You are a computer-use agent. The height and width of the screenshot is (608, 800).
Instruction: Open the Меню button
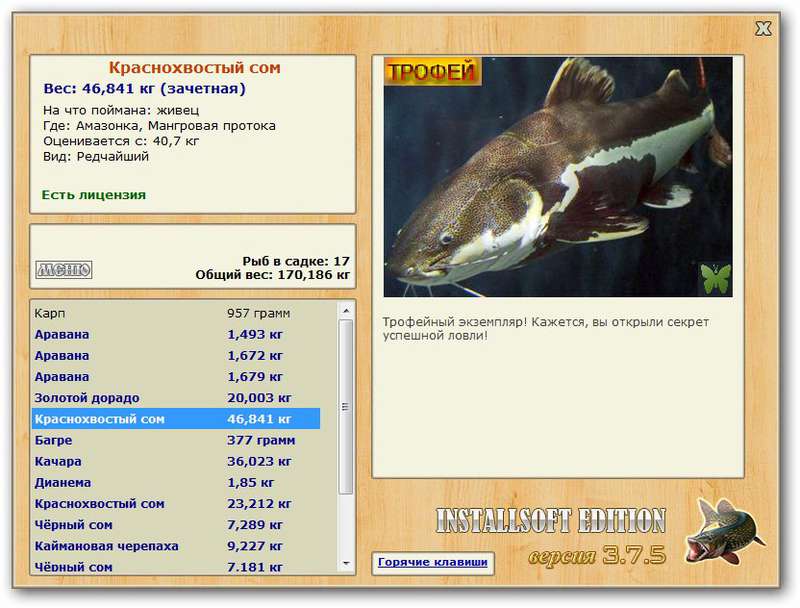64,269
